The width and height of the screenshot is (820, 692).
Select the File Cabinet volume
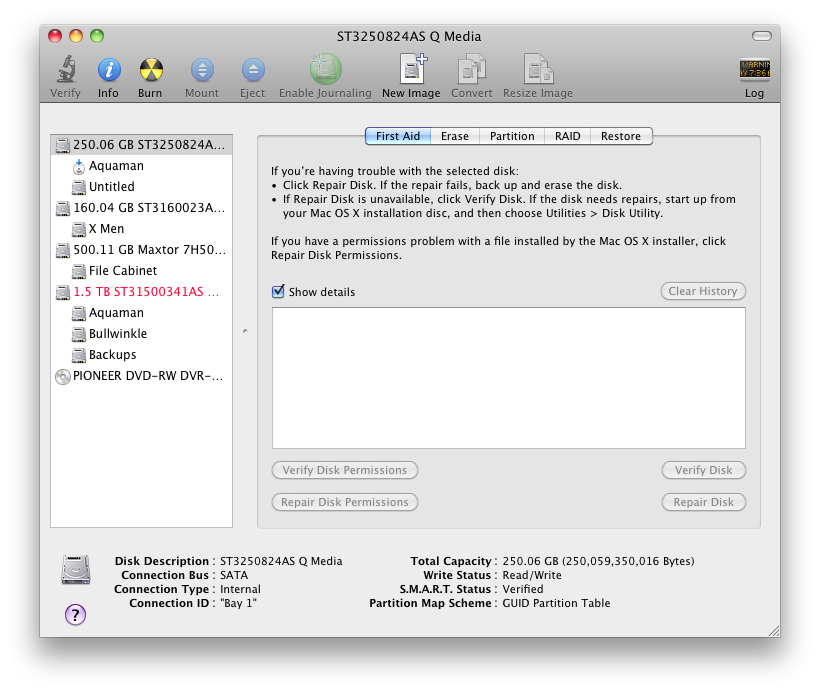[142, 270]
